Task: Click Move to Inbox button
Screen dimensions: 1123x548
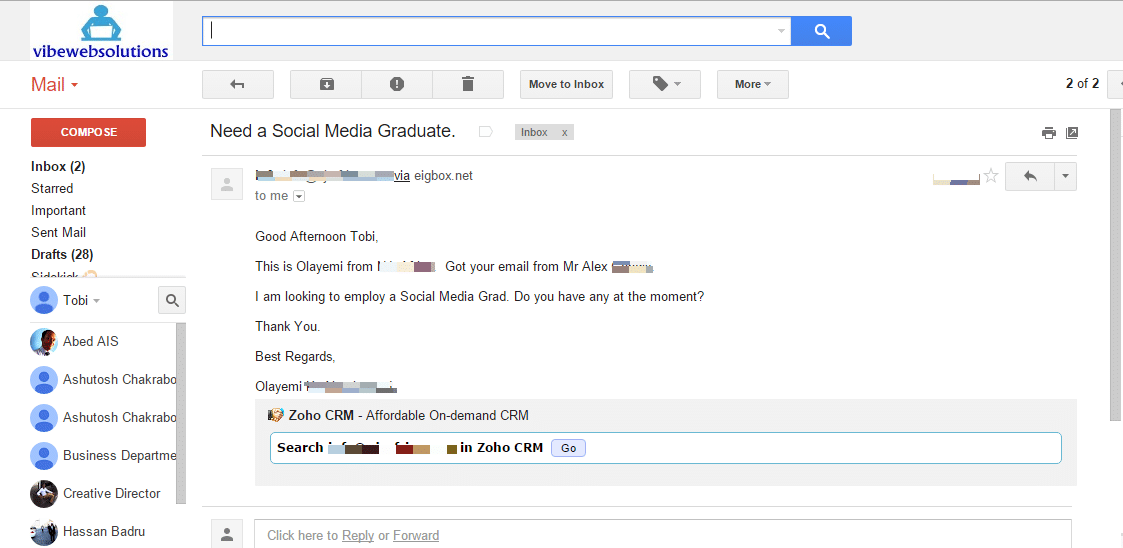Action: click(566, 84)
